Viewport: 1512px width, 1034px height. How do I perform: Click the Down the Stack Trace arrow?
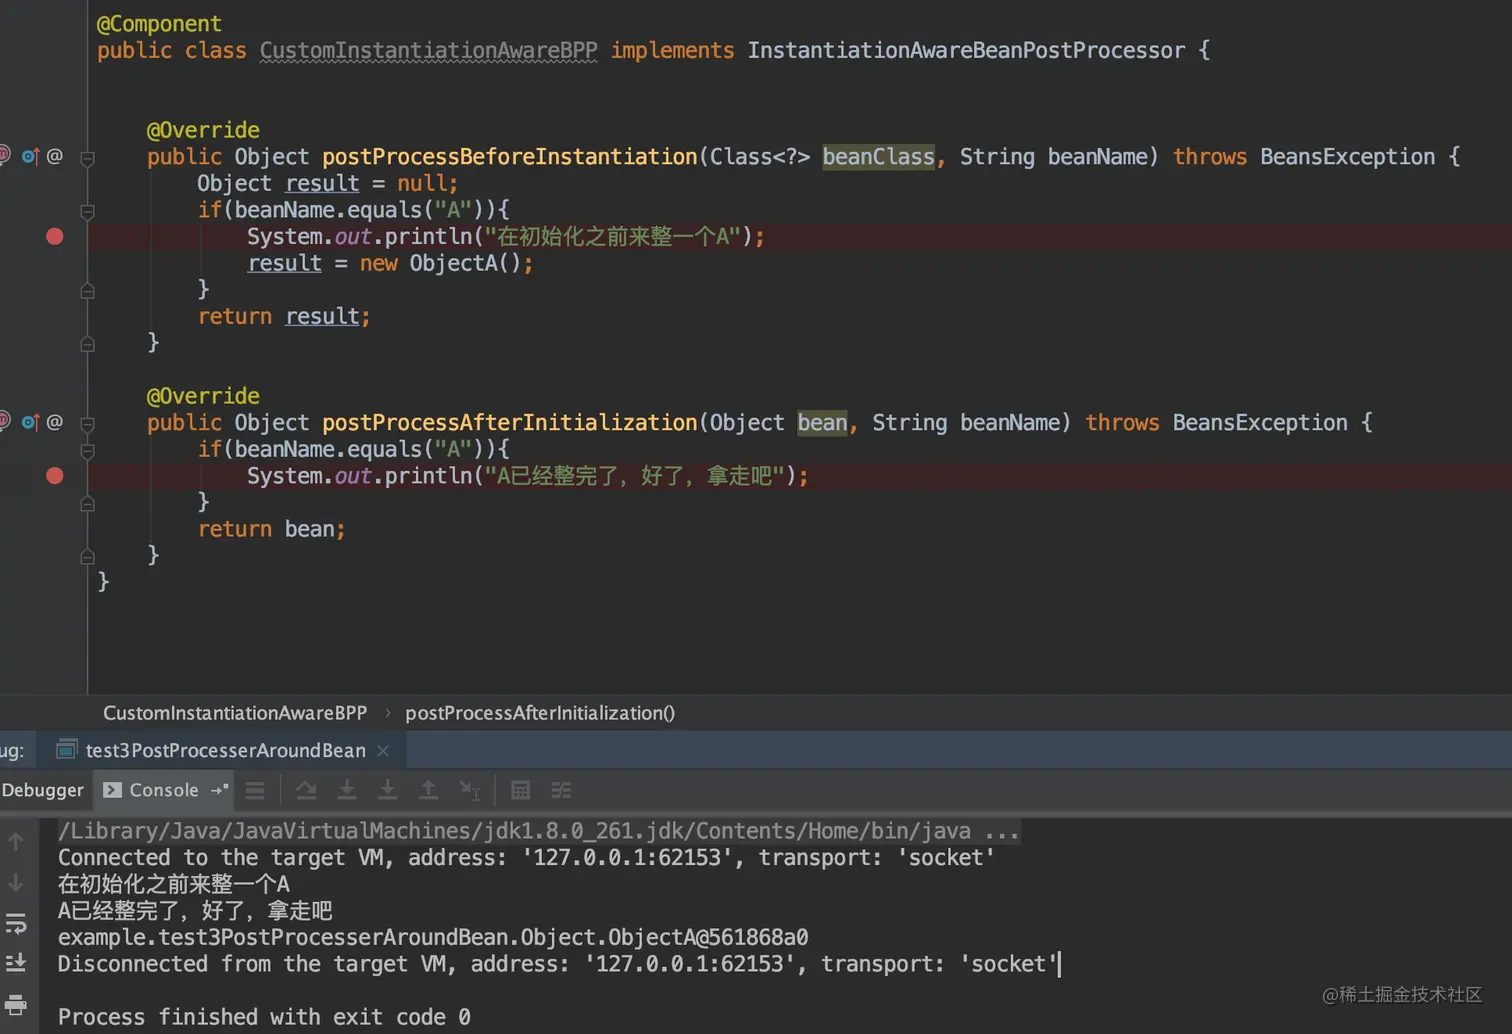coord(16,883)
